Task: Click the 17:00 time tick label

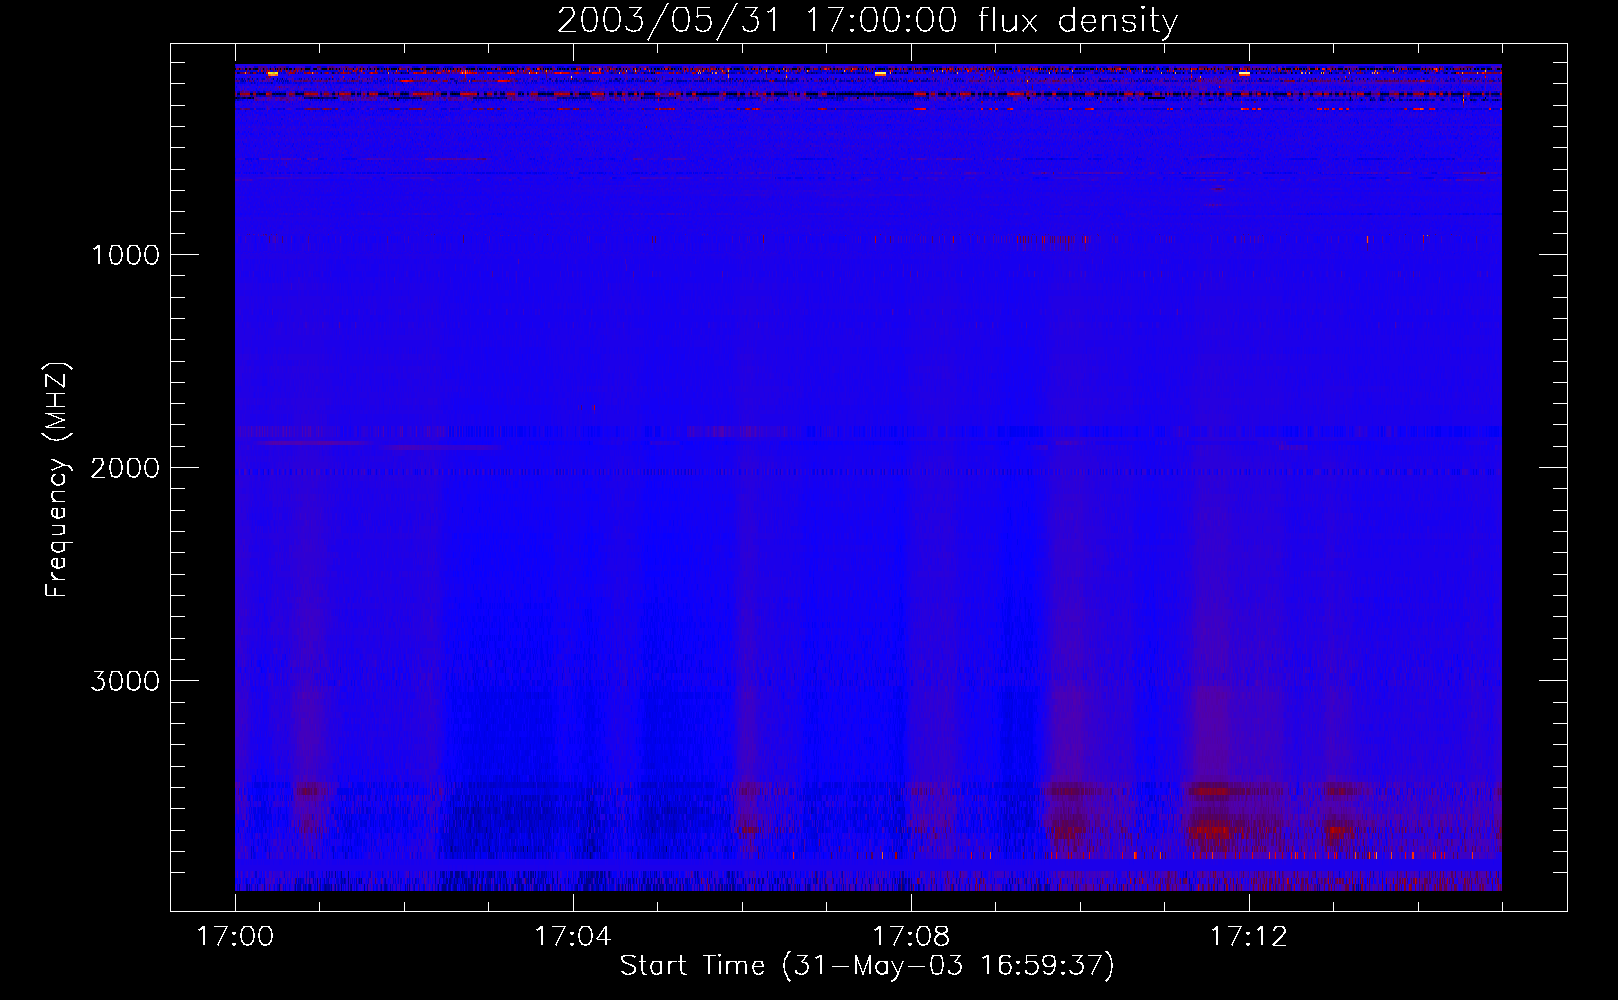Action: click(x=235, y=937)
